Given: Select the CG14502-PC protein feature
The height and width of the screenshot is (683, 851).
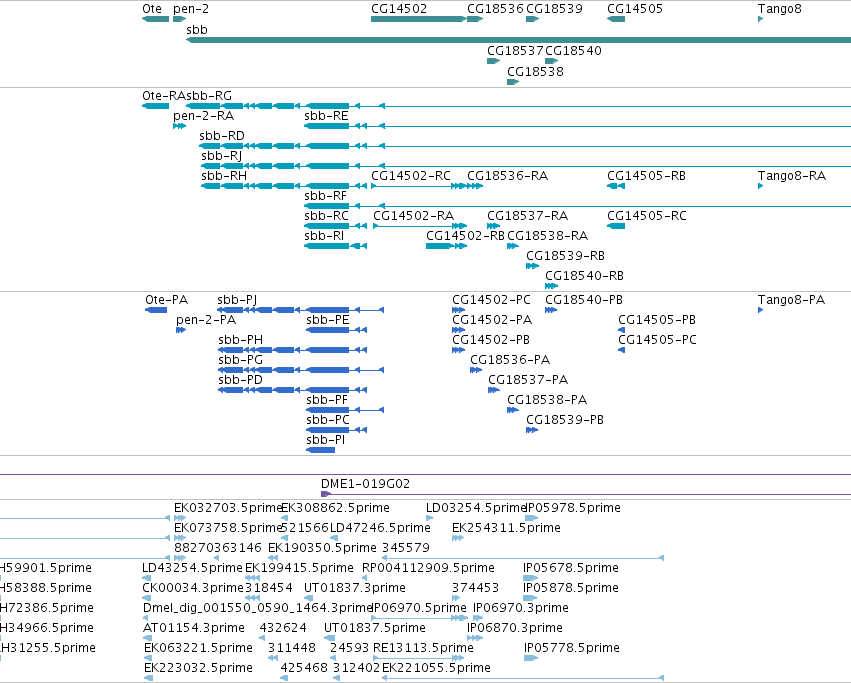Looking at the screenshot, I should [459, 310].
